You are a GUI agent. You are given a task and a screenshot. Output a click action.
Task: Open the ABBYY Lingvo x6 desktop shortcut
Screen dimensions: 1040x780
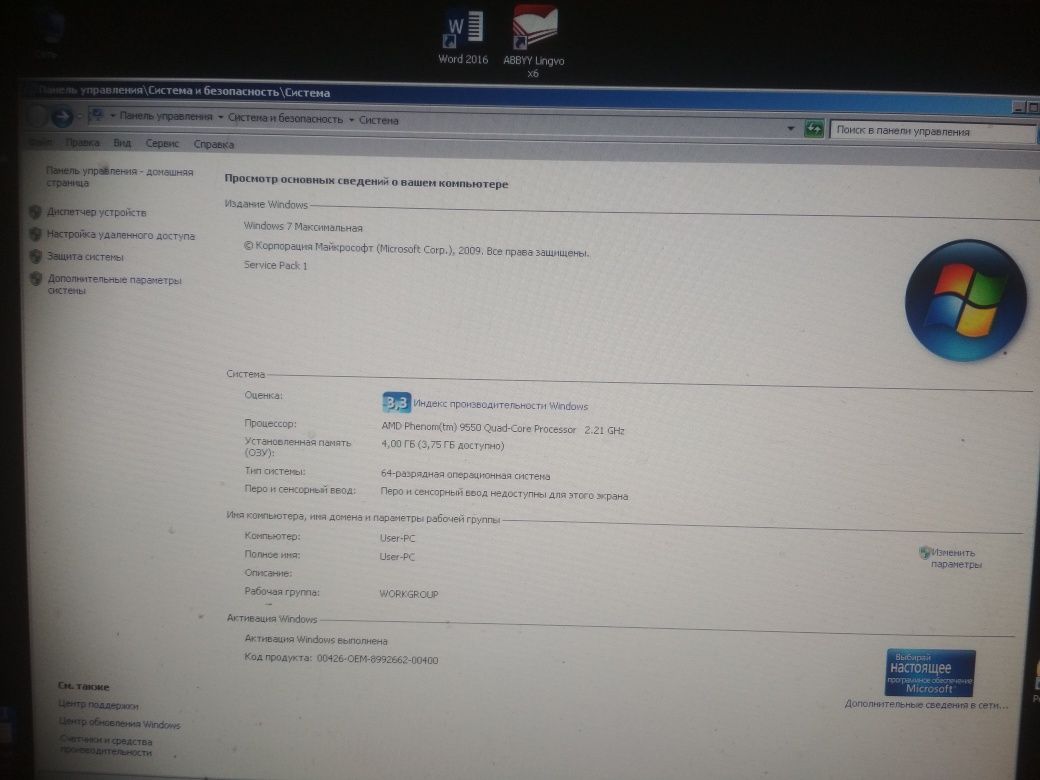tap(534, 41)
